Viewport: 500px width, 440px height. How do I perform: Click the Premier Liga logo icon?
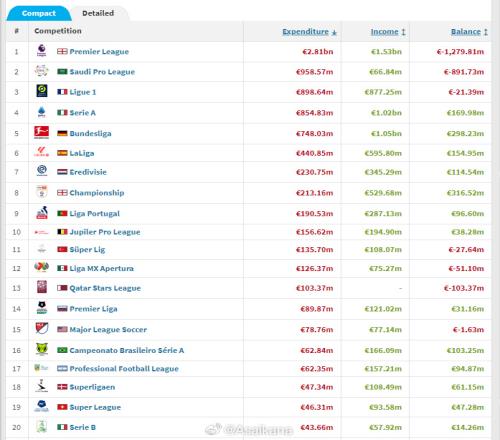[x=42, y=308]
